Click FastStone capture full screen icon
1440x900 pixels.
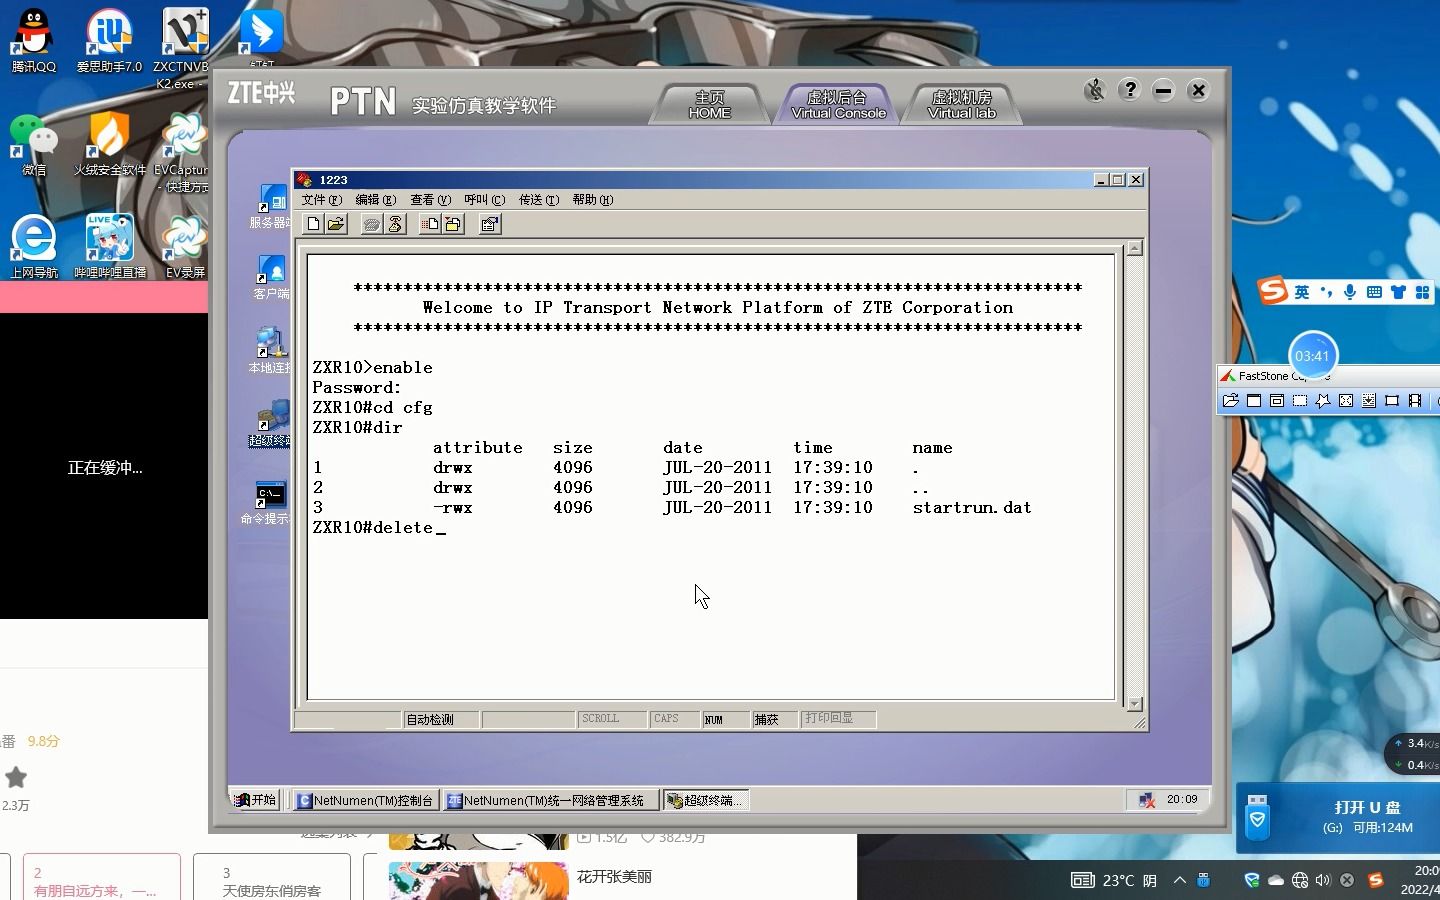pos(1346,401)
